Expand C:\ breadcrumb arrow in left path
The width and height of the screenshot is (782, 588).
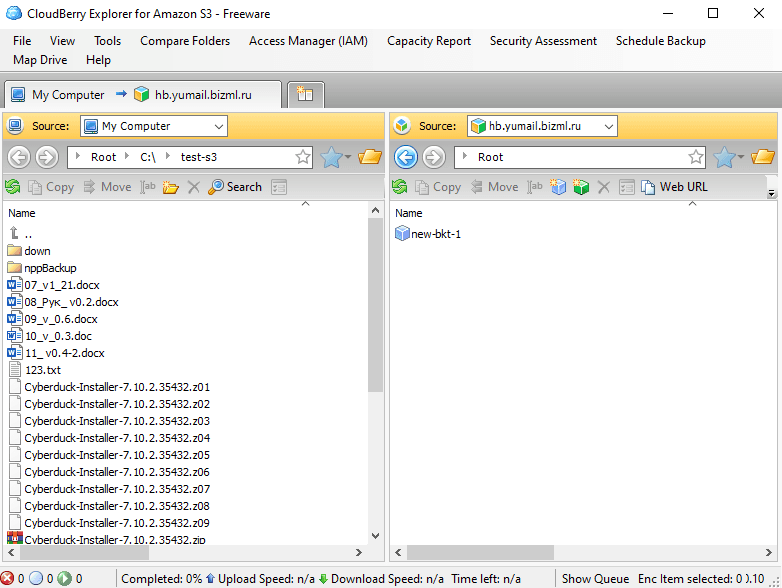[127, 156]
